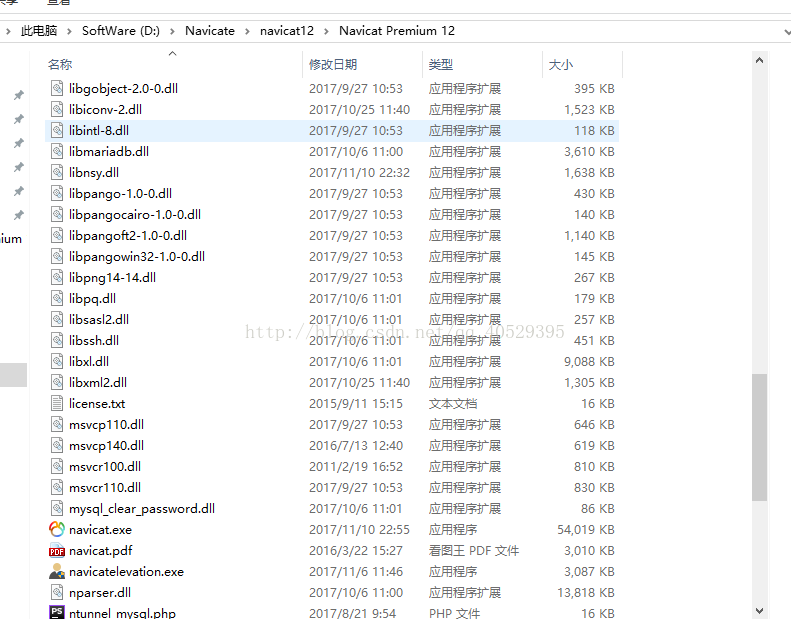The image size is (791, 642).
Task: Click the PHP 文件 type cell
Action: (455, 613)
